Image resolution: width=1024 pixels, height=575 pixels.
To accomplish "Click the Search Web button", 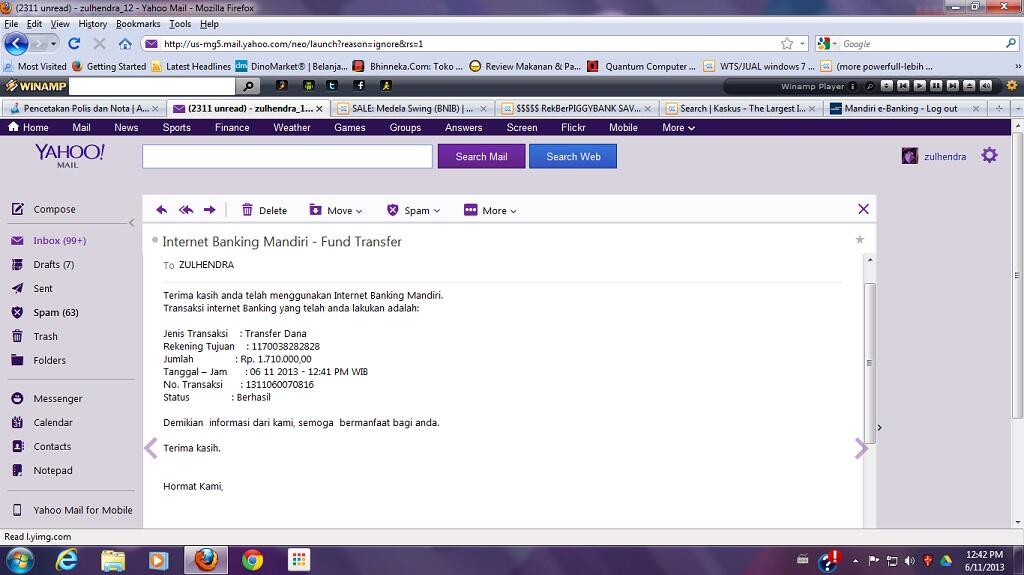I will click(573, 156).
